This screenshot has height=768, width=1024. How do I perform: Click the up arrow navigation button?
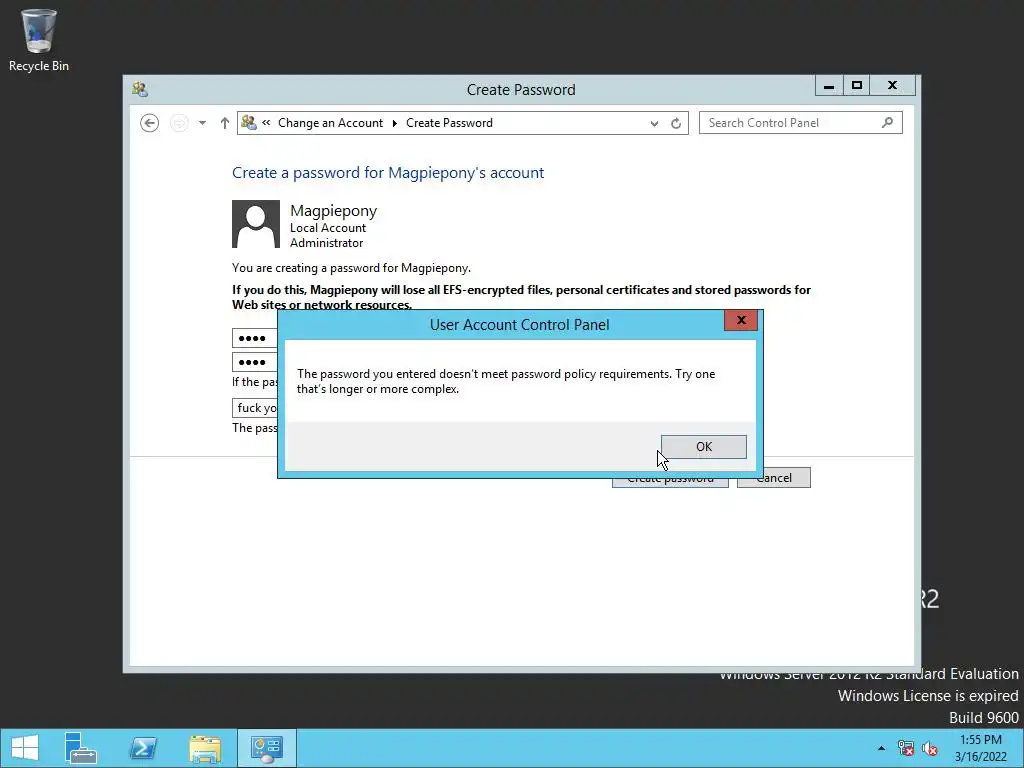(225, 123)
